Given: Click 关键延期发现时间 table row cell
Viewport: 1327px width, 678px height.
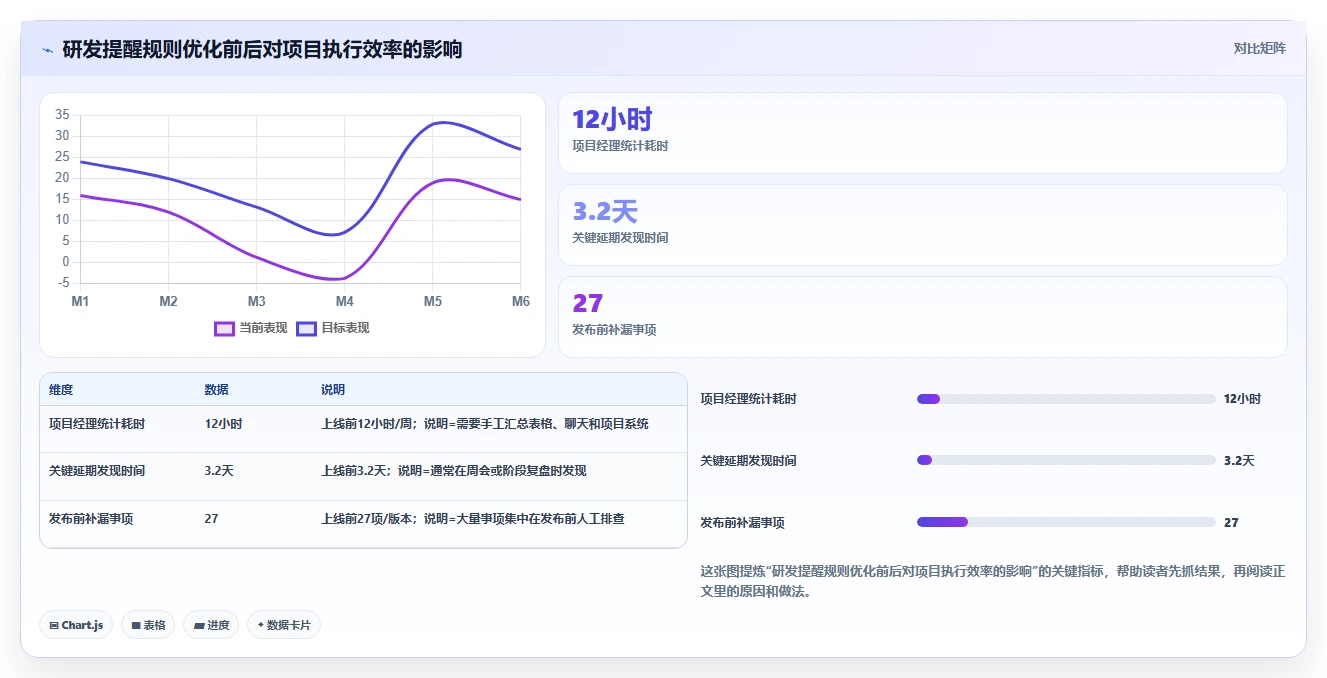Looking at the screenshot, I should tap(97, 471).
